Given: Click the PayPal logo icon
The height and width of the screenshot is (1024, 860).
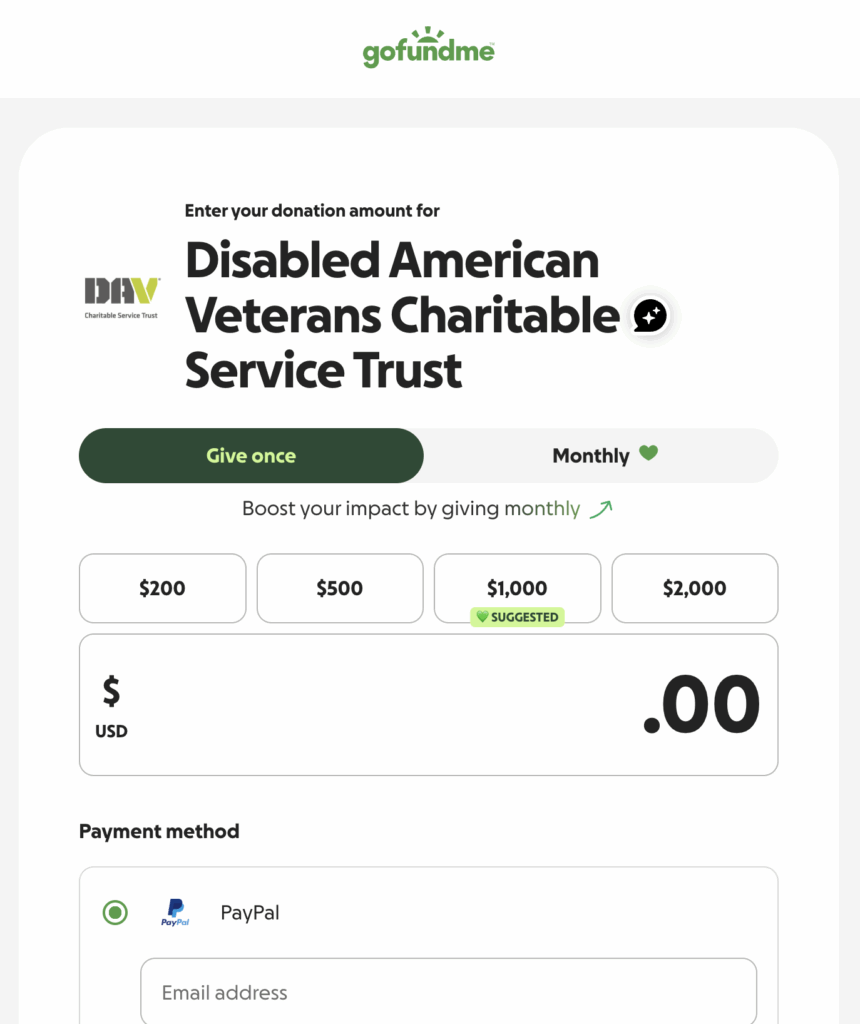Looking at the screenshot, I should click(175, 912).
